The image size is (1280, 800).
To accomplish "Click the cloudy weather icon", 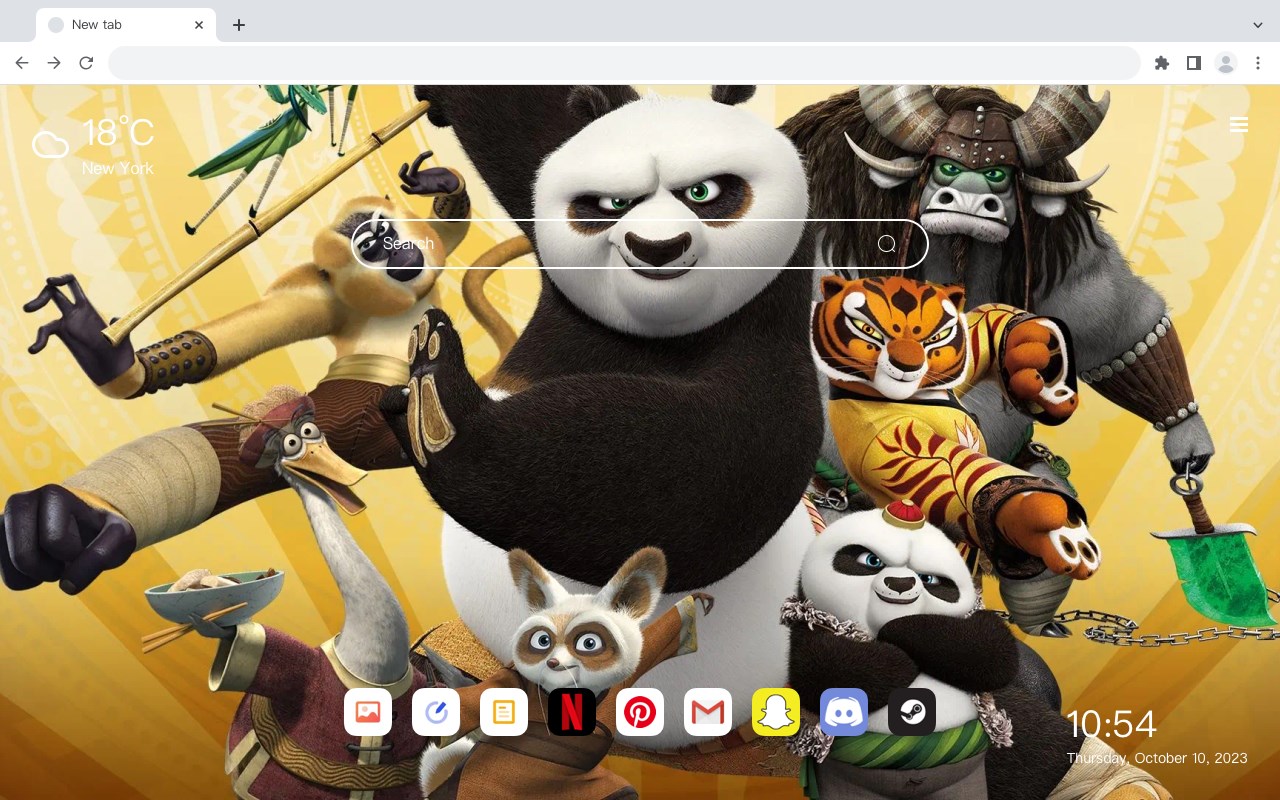I will point(50,145).
